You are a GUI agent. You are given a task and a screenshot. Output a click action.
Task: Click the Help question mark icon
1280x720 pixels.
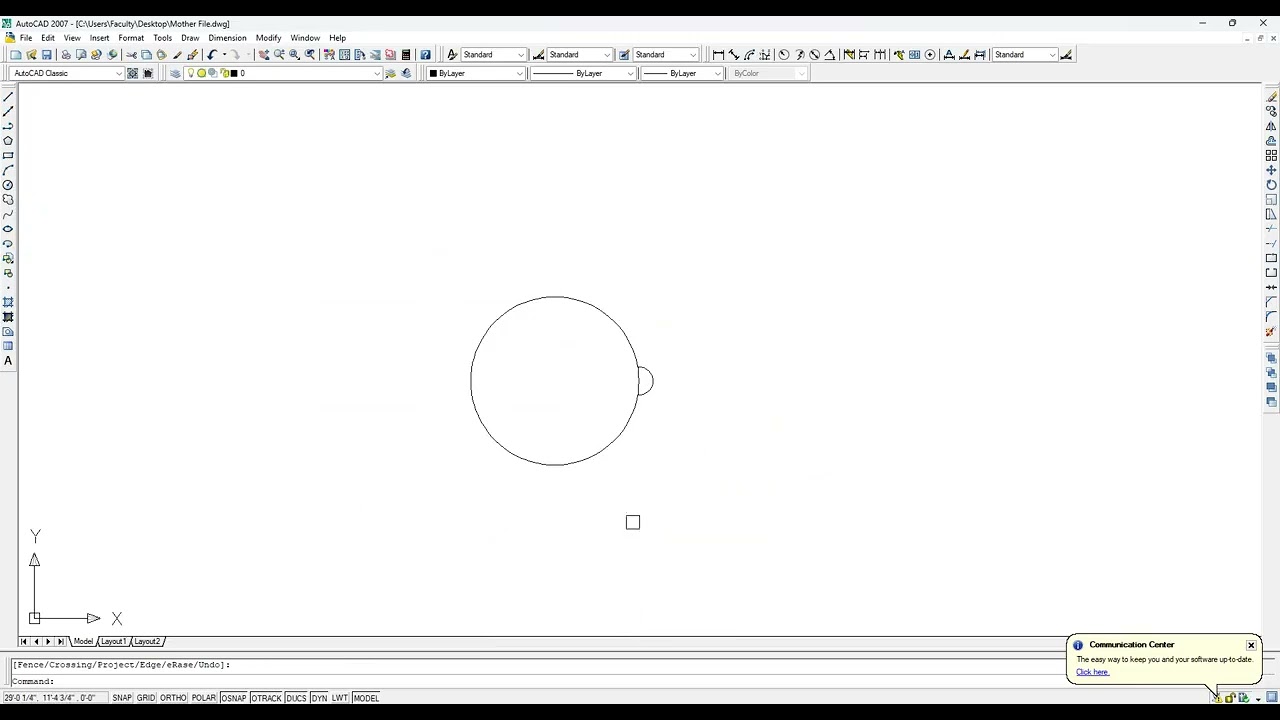pos(425,55)
